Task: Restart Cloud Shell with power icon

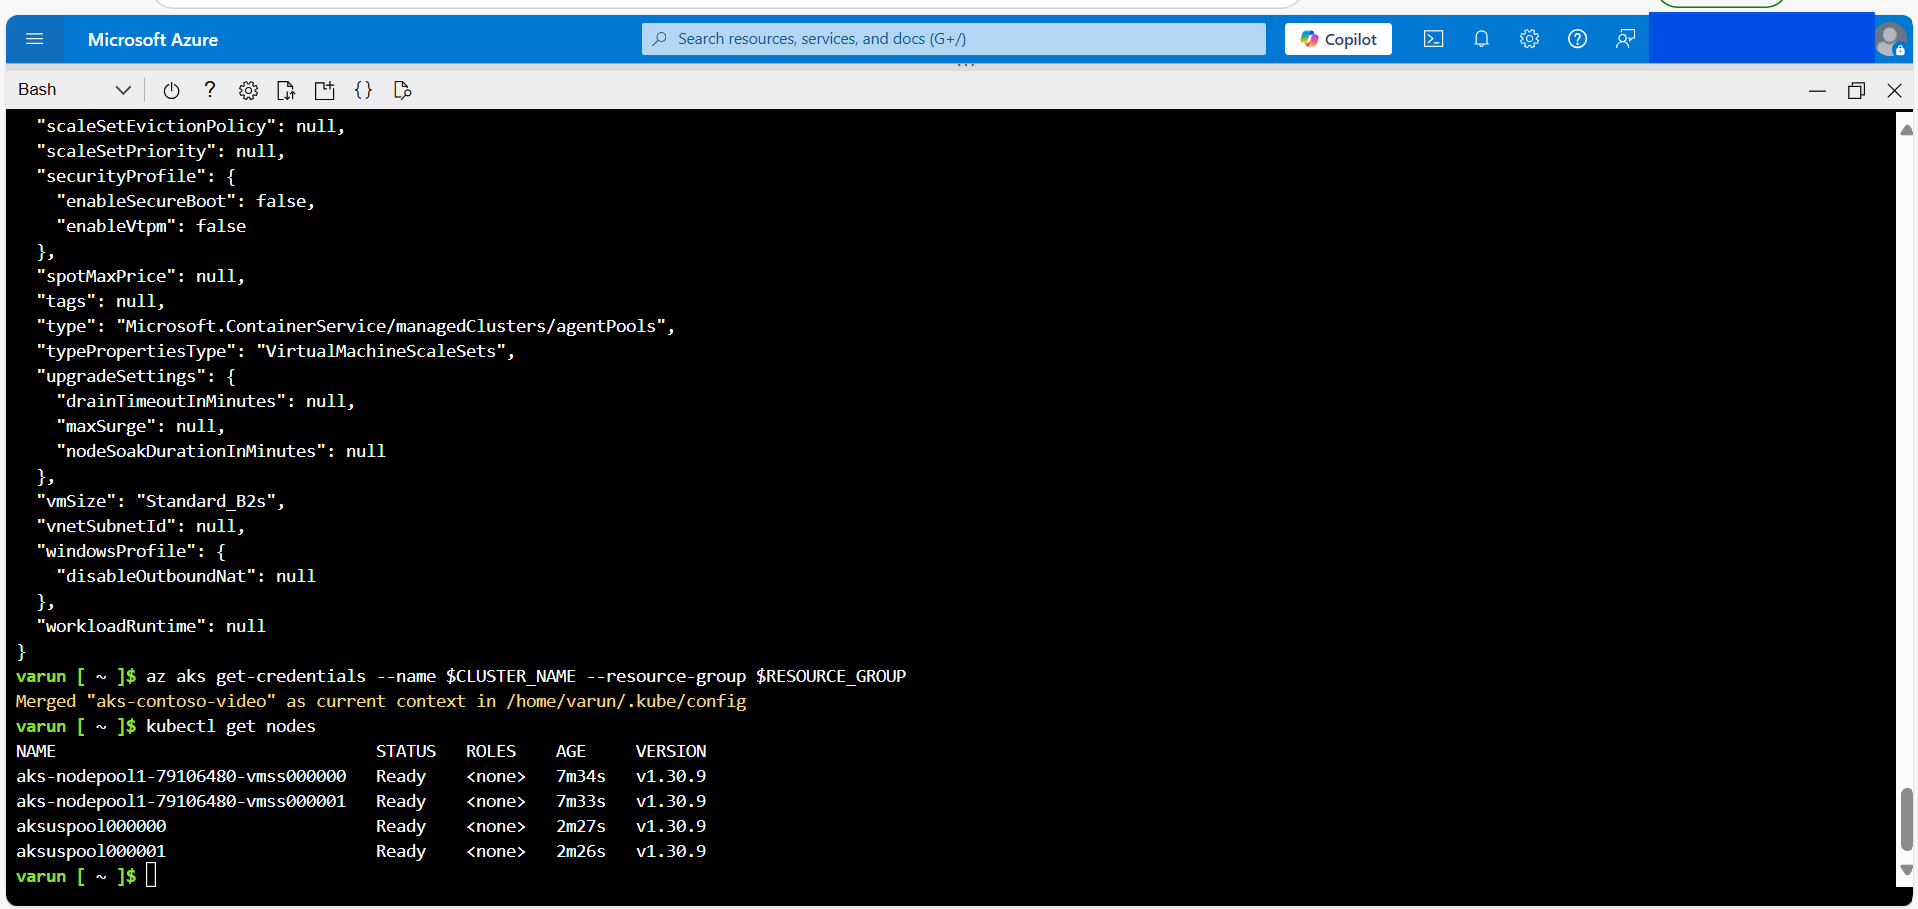Action: [171, 90]
